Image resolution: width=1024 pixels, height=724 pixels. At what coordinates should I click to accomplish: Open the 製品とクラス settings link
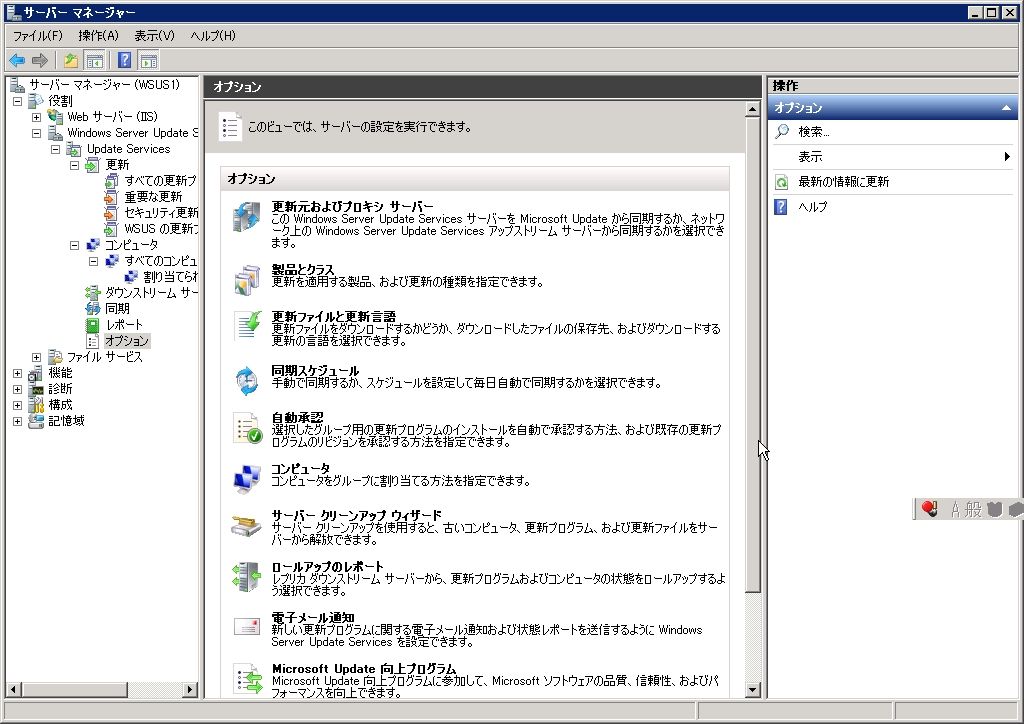coord(302,269)
